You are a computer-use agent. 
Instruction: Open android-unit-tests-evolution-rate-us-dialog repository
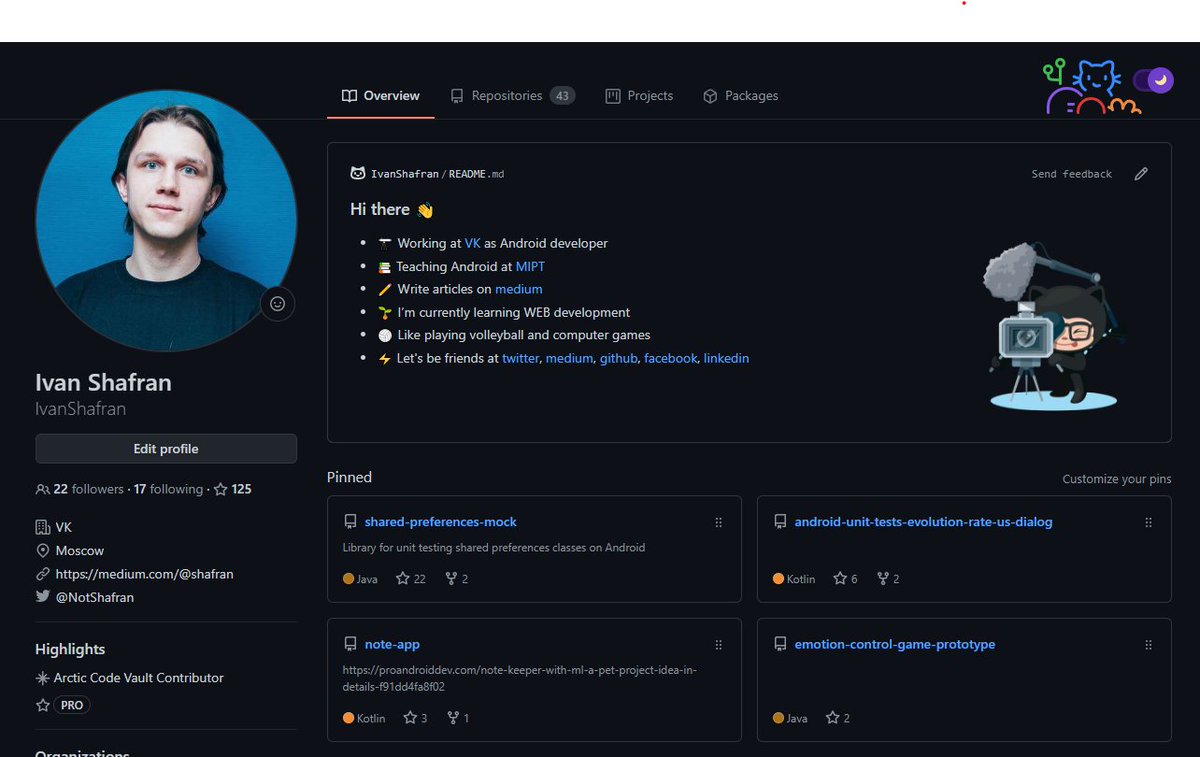point(924,522)
